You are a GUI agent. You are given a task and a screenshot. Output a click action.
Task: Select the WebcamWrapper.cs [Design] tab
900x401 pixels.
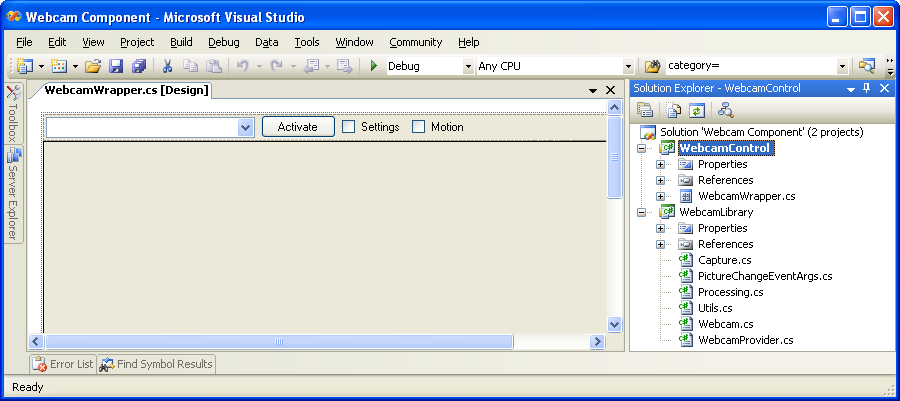click(126, 90)
